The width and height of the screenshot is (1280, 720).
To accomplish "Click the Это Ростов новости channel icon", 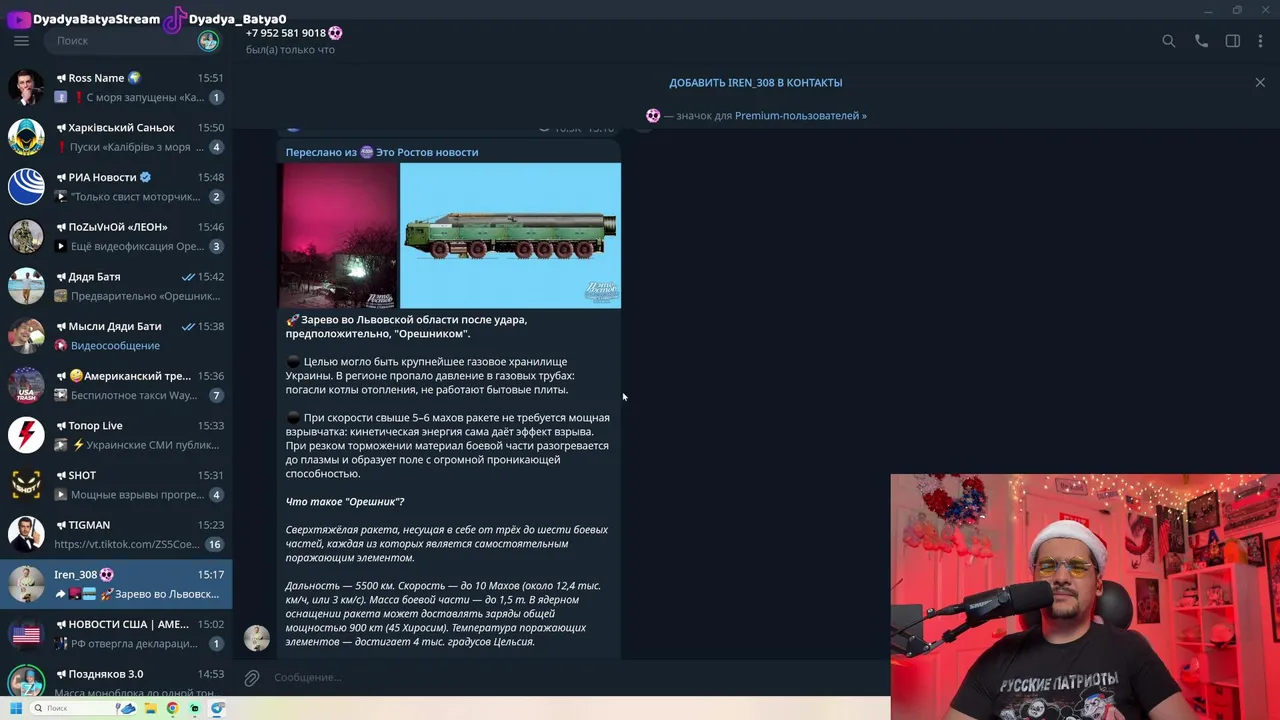I will [x=366, y=152].
